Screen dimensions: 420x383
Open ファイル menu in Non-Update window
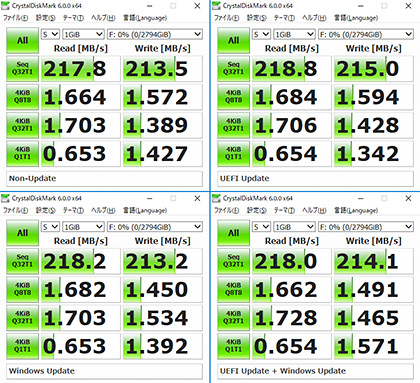coord(16,18)
